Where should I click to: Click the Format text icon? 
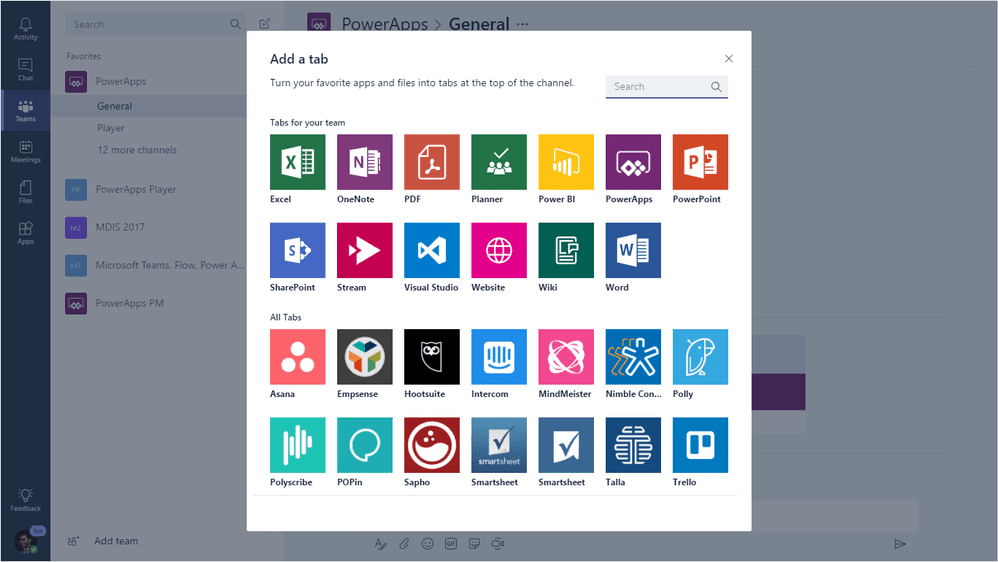[x=381, y=544]
